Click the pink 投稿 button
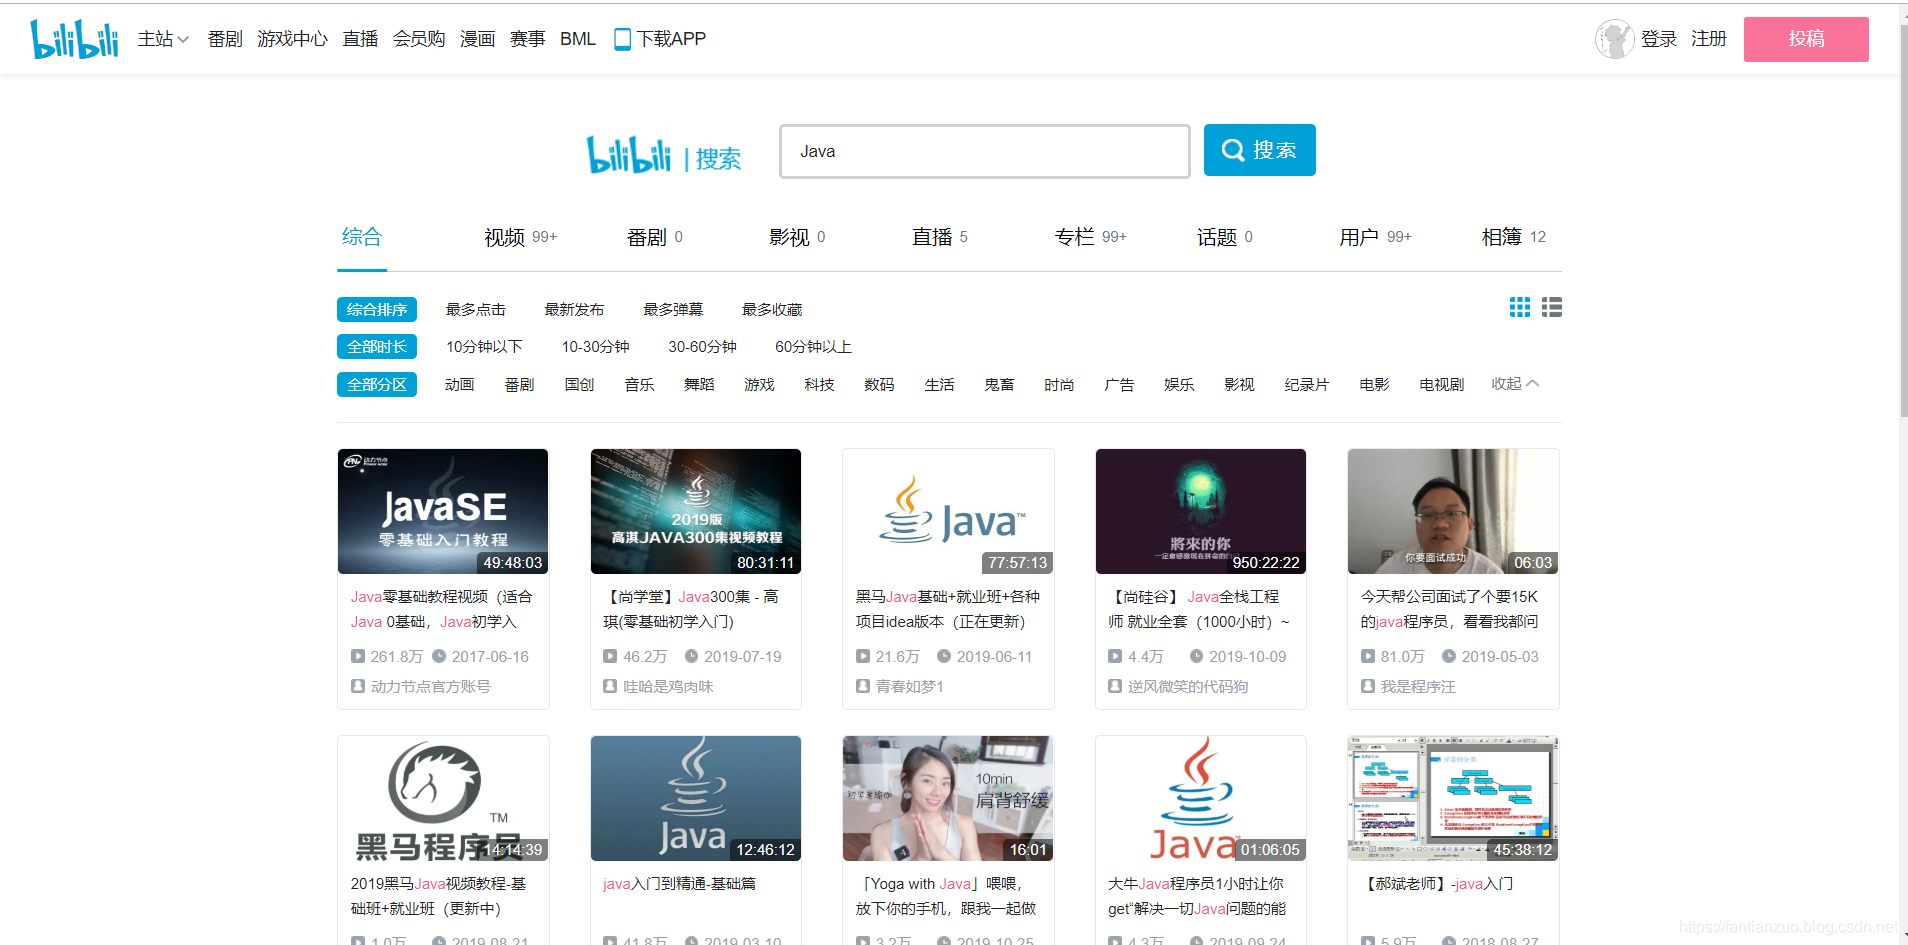Viewport: 1908px width, 945px height. (1806, 39)
